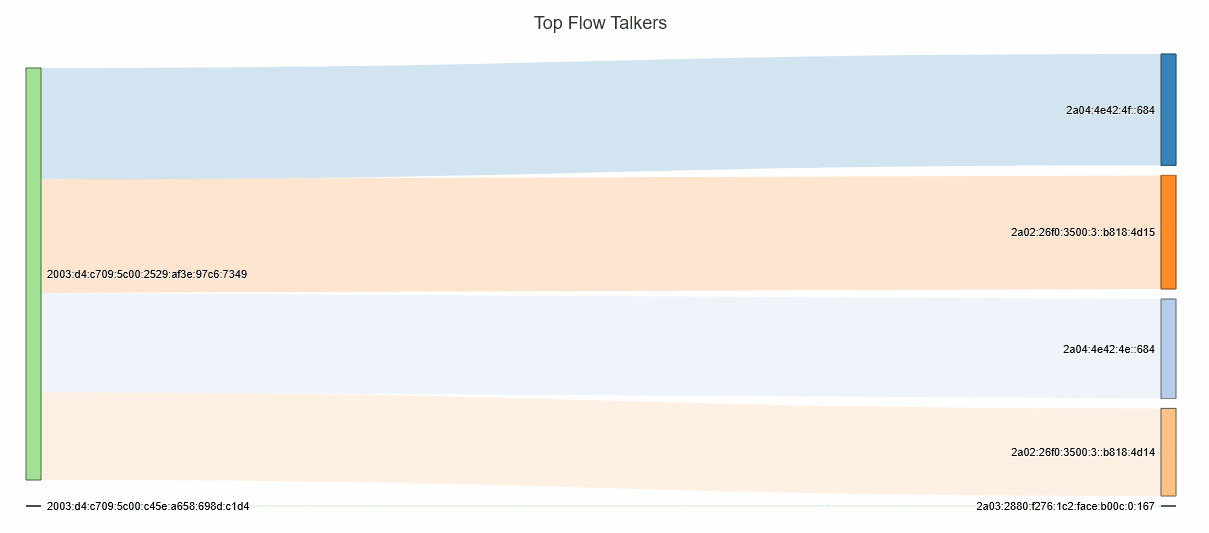Viewport: 1209px width, 533px height.
Task: Select the pale orange flow band to b818:4d14
Action: [x=600, y=443]
